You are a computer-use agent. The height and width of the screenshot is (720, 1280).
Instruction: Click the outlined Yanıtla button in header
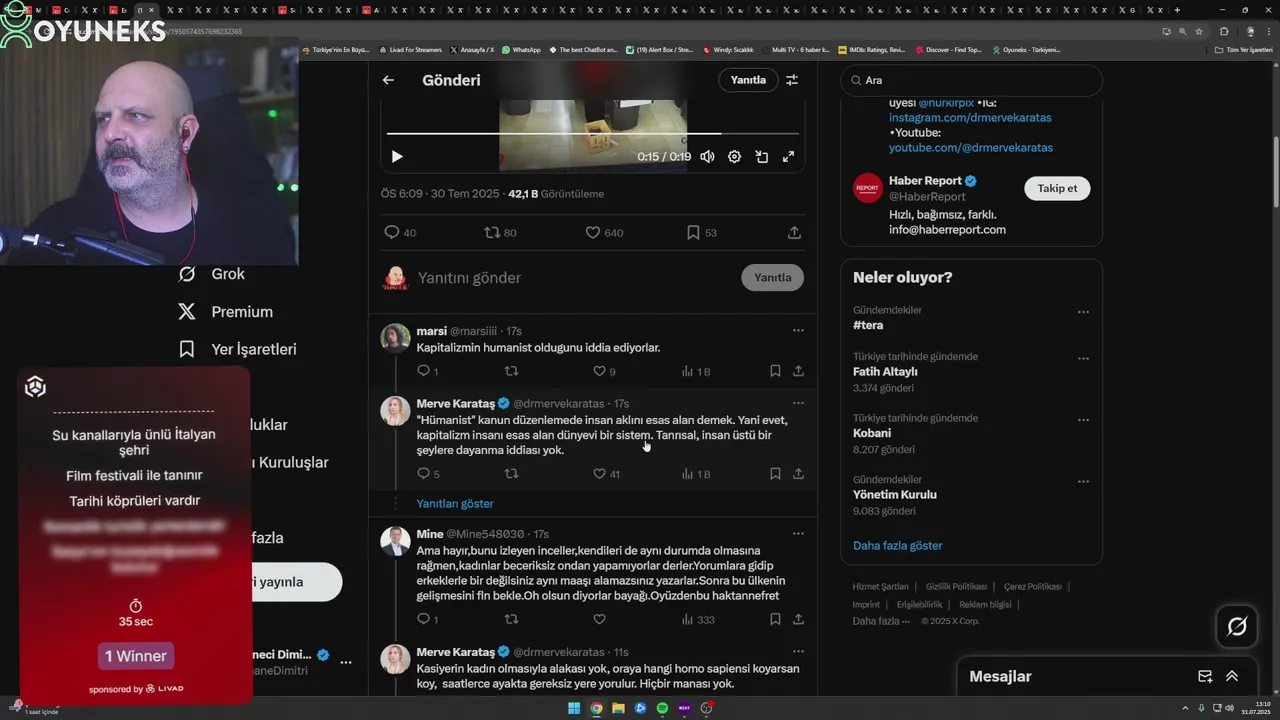click(748, 80)
